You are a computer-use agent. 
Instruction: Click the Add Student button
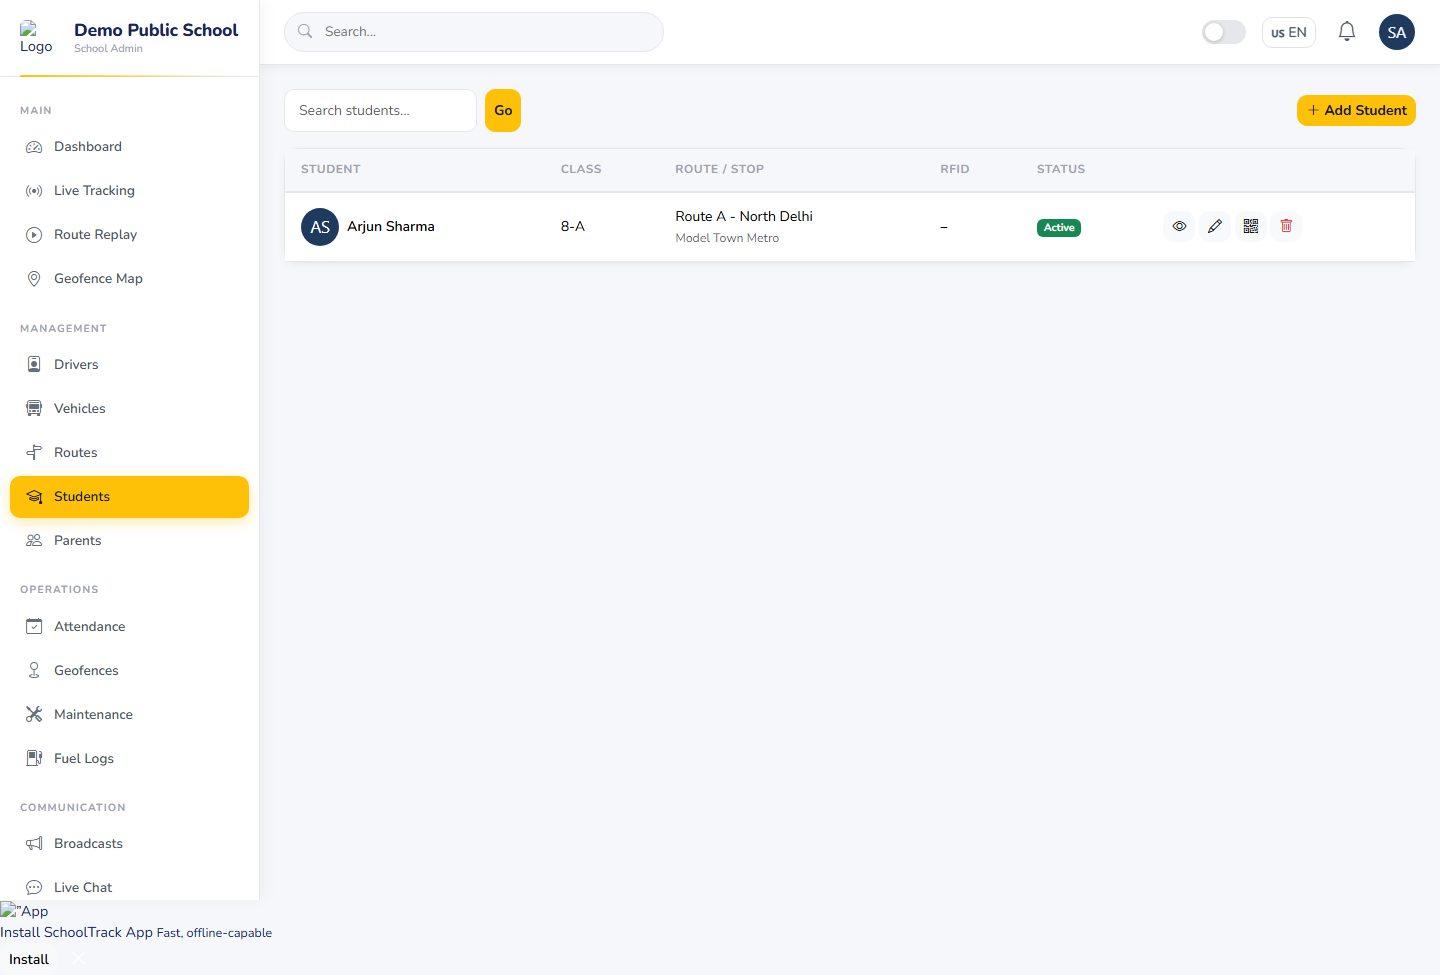pos(1356,110)
